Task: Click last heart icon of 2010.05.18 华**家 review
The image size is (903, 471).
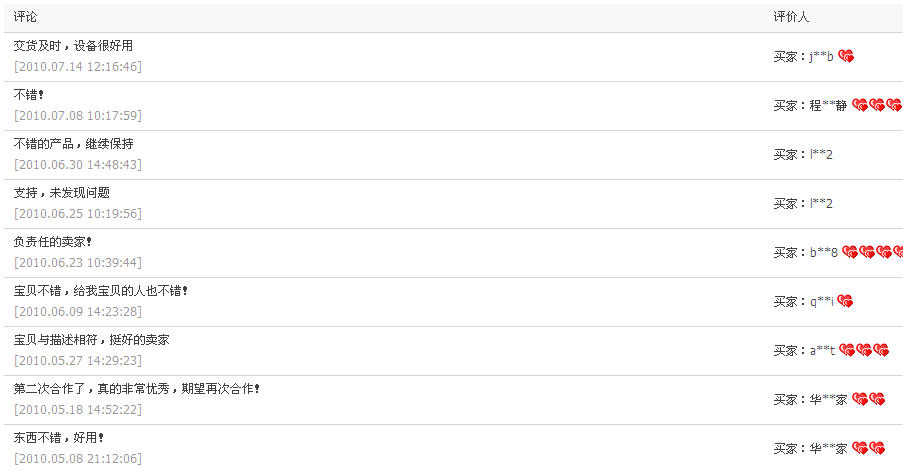Action: [x=877, y=399]
